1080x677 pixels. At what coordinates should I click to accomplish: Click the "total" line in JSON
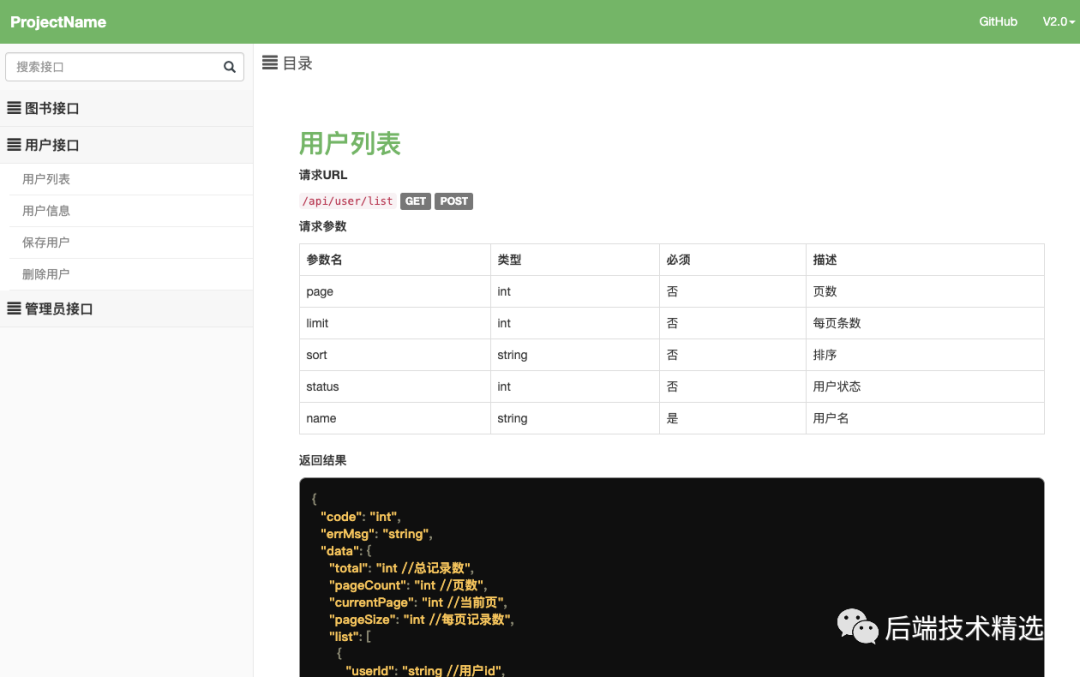[x=402, y=568]
